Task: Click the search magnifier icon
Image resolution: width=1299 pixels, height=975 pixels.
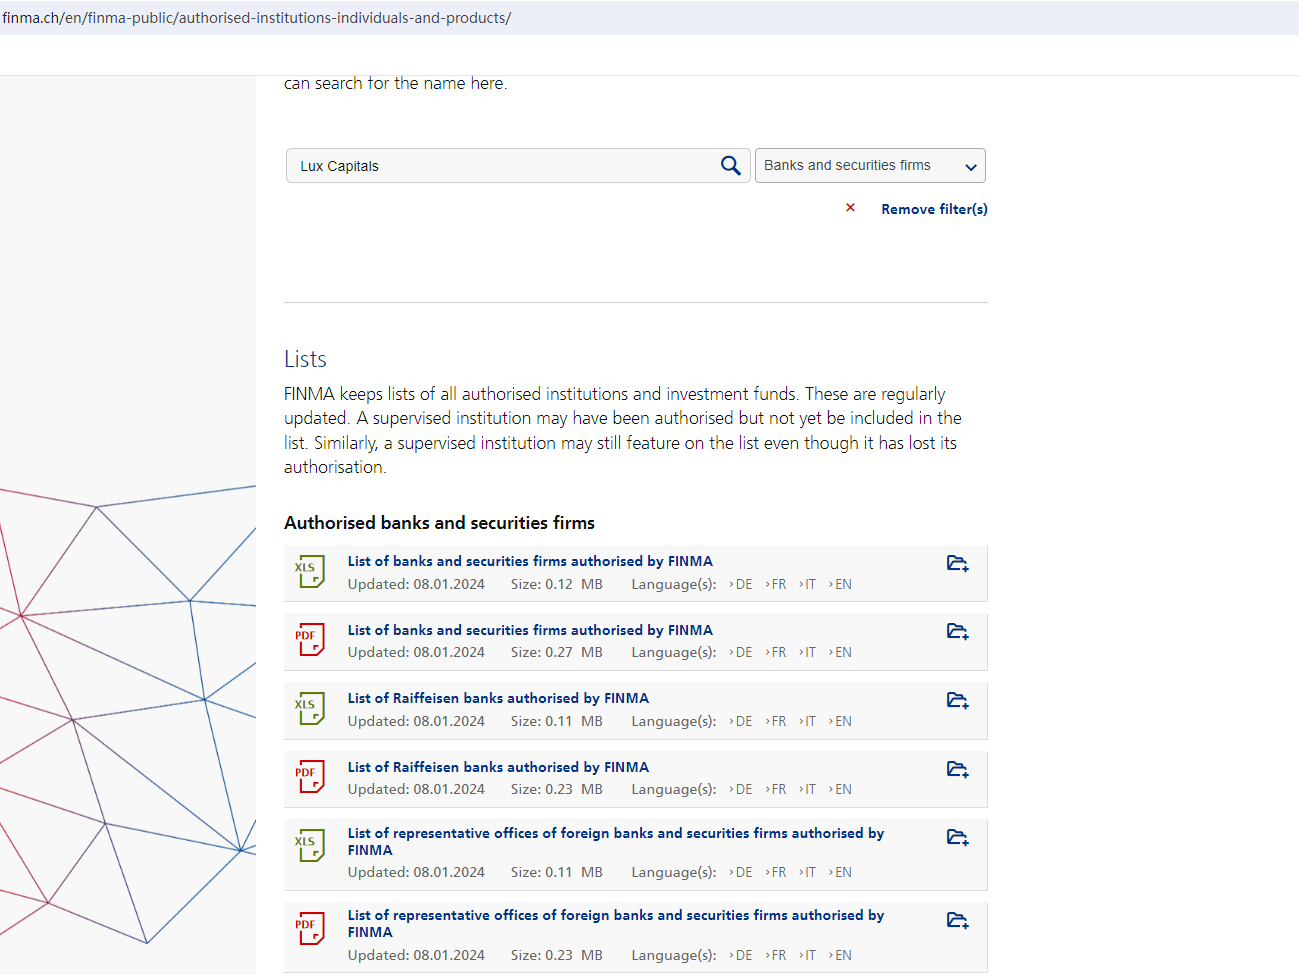Action: coord(731,166)
